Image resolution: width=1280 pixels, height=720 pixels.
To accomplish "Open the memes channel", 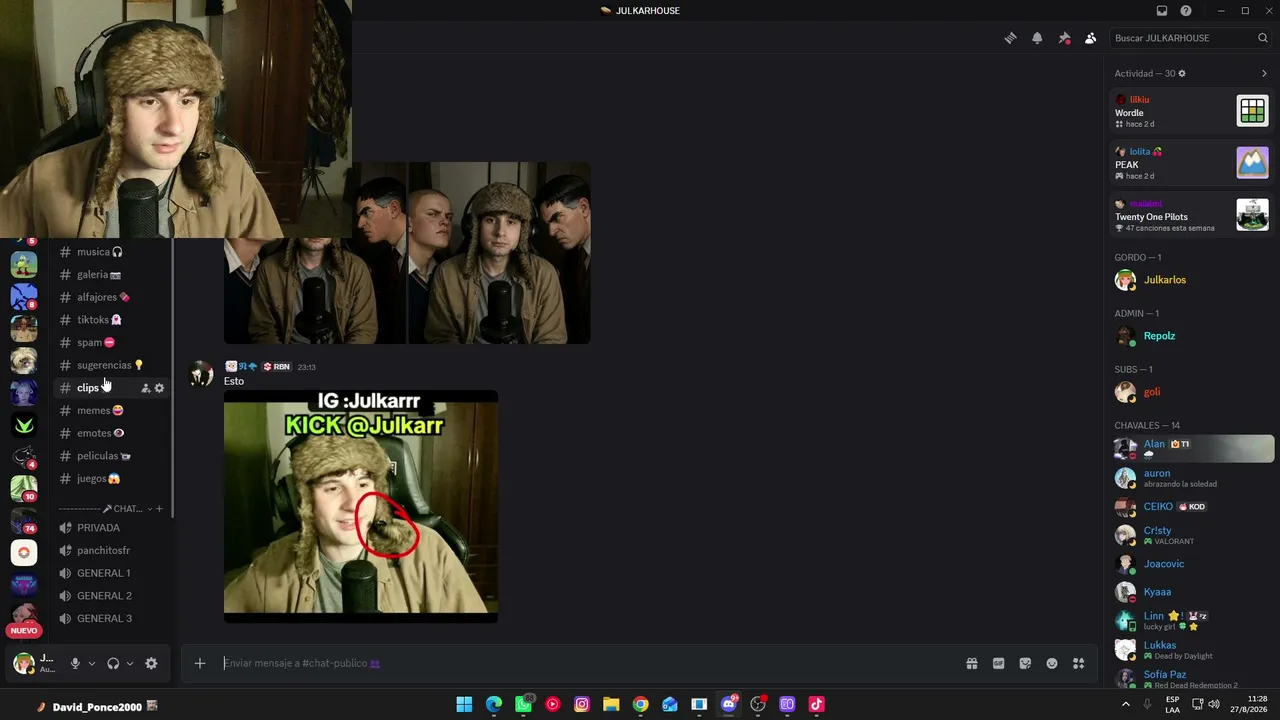I will pyautogui.click(x=111, y=411).
